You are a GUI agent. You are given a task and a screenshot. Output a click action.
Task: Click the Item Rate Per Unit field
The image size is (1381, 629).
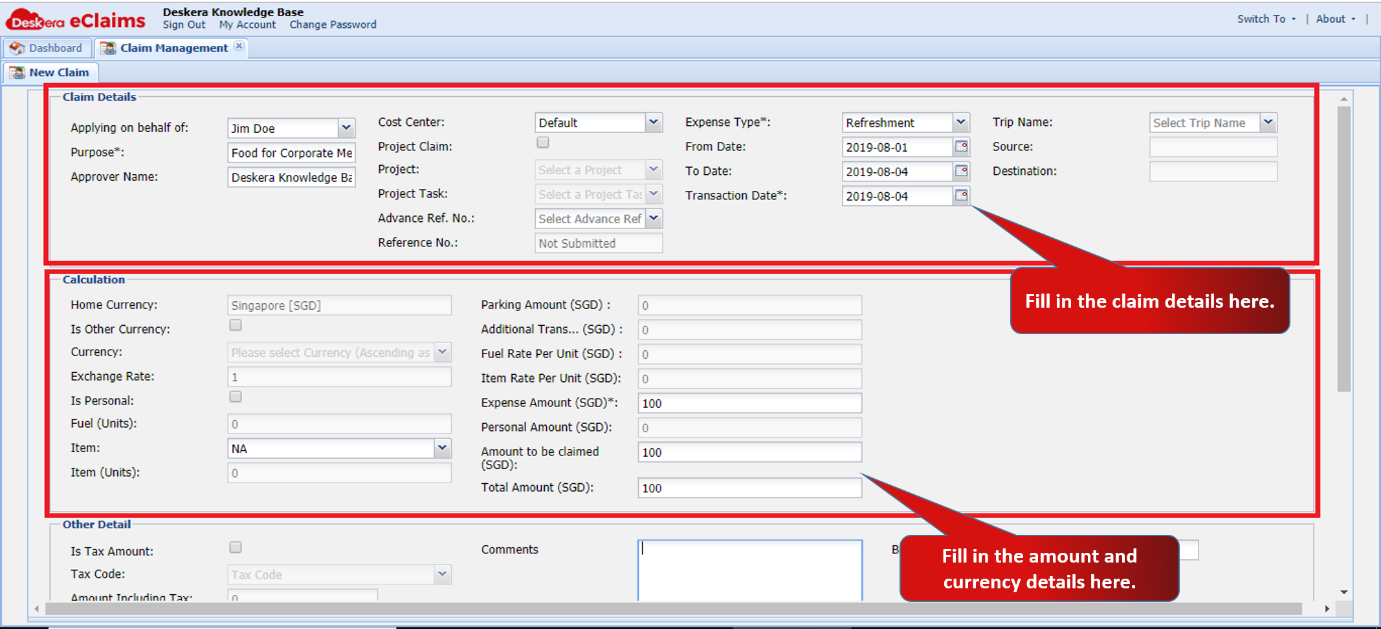[x=749, y=379]
